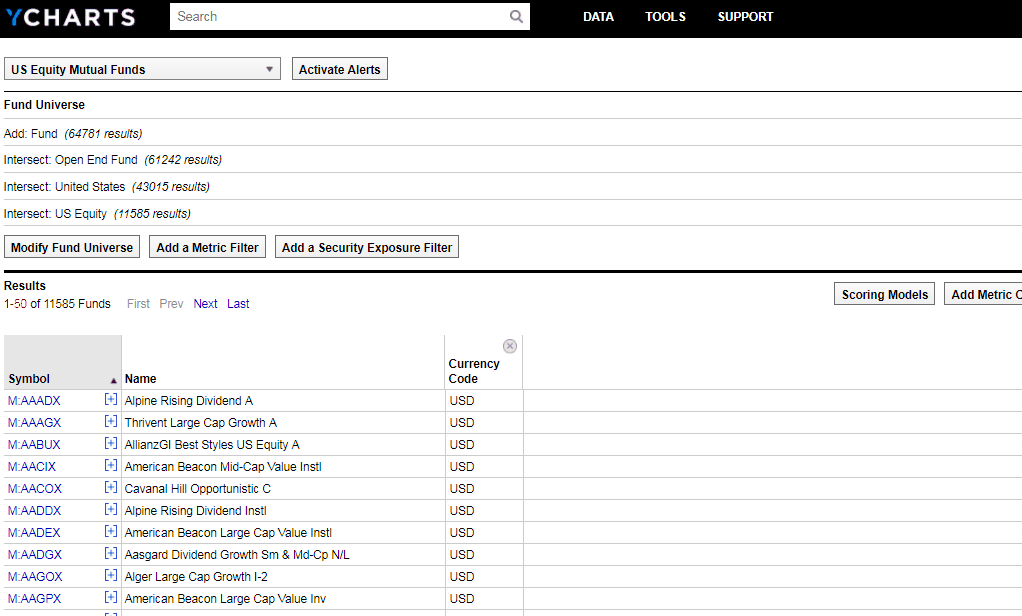This screenshot has height=616, width=1022.
Task: Open fund M:AAADX link
Action: click(x=34, y=401)
